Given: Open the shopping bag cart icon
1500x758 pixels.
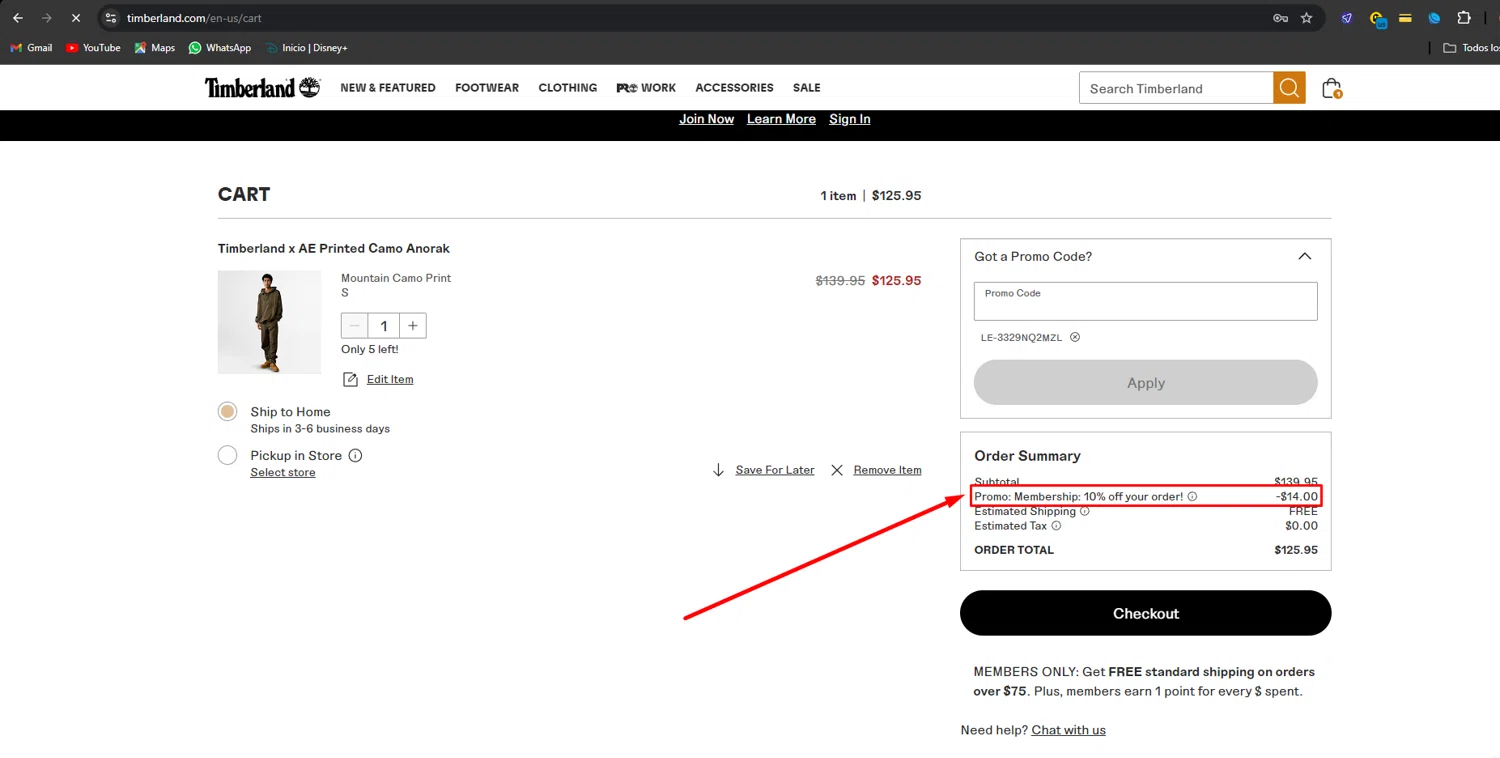Looking at the screenshot, I should click(x=1331, y=88).
